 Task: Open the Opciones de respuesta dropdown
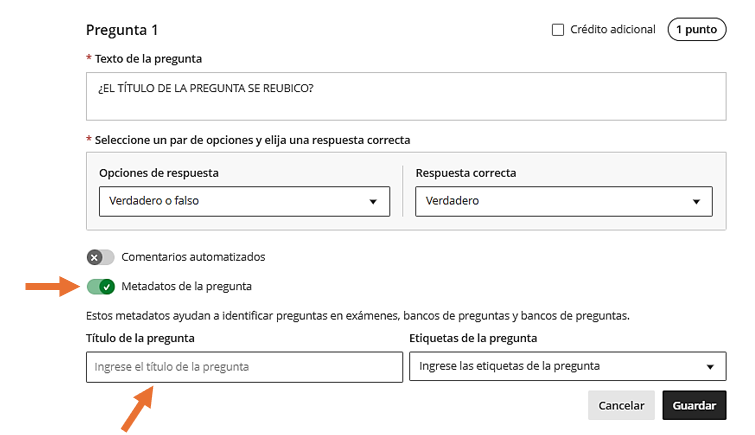pos(244,201)
